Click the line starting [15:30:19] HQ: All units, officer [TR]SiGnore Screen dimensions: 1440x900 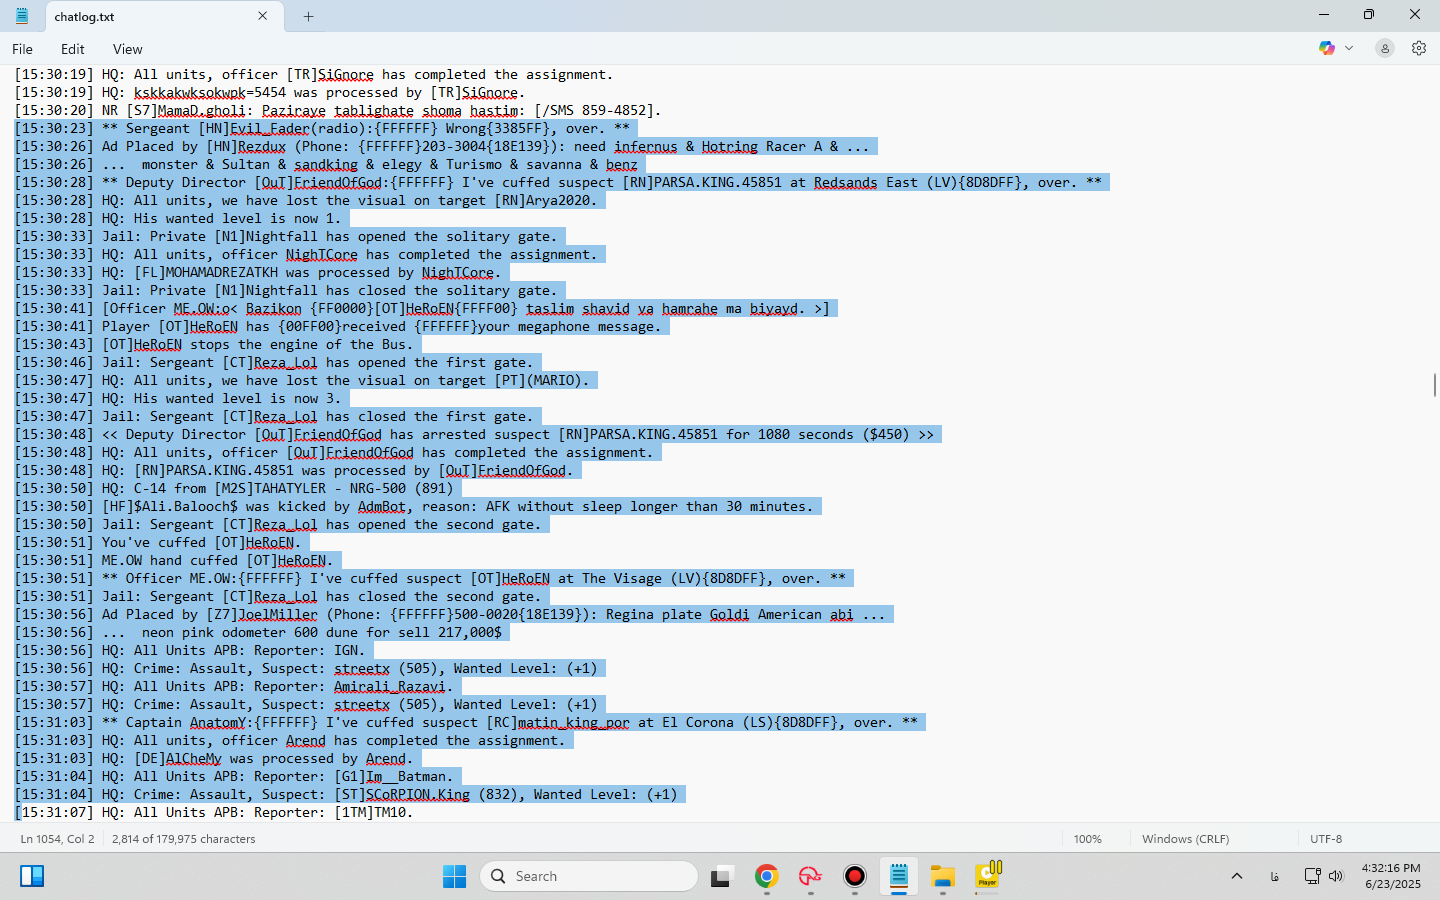tap(314, 75)
